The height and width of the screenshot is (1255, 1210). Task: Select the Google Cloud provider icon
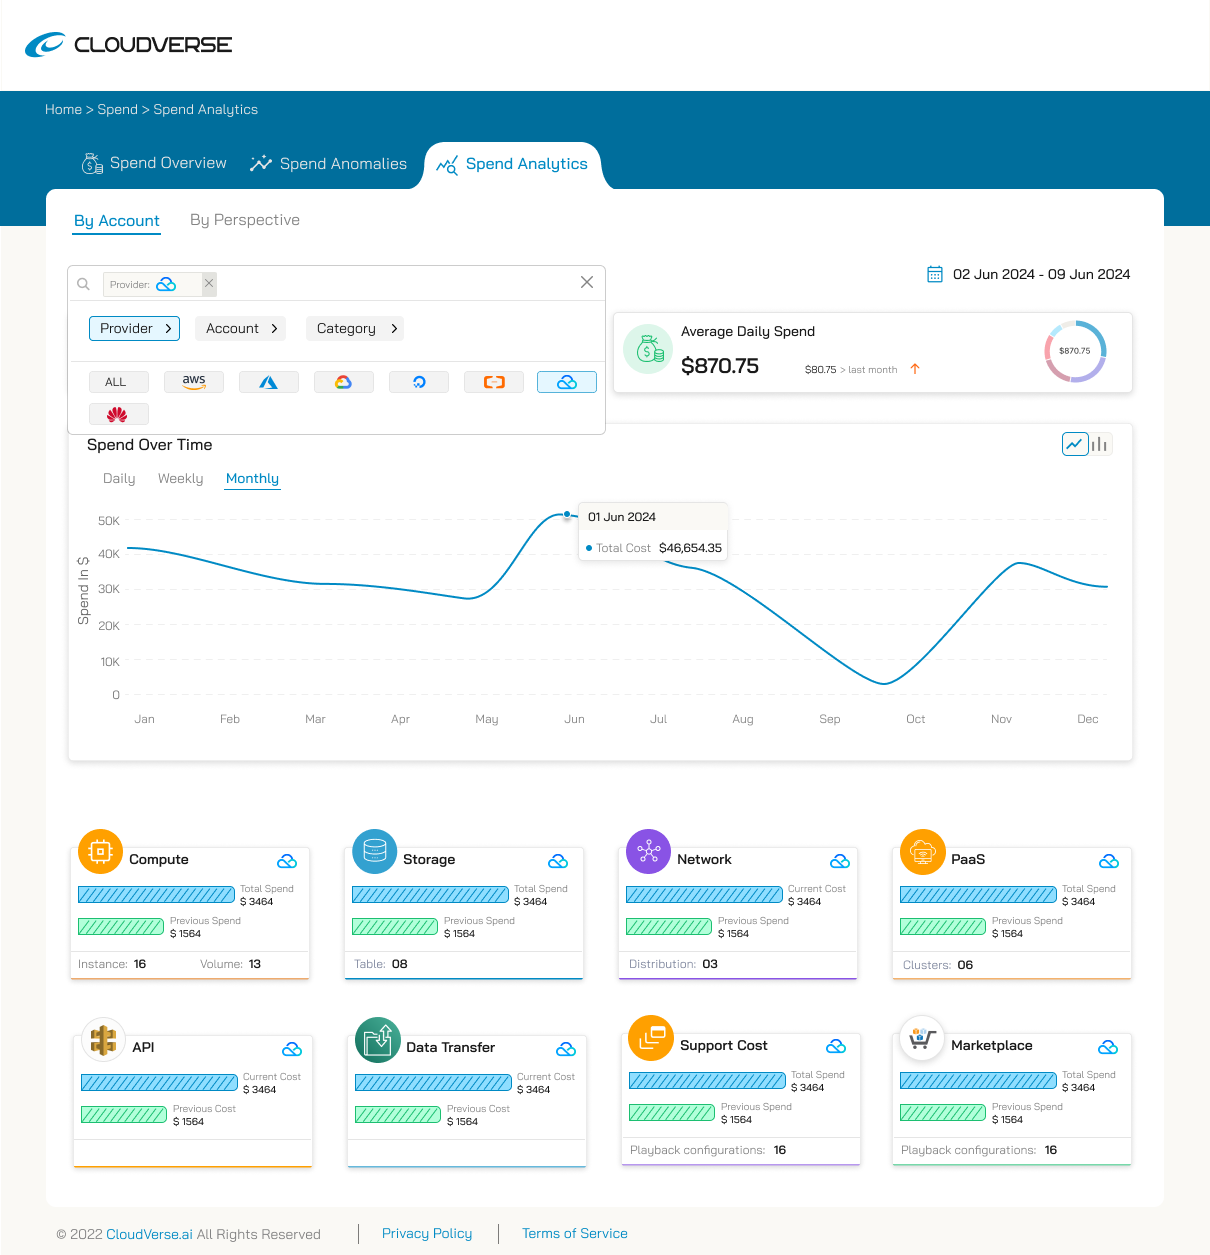click(x=343, y=381)
